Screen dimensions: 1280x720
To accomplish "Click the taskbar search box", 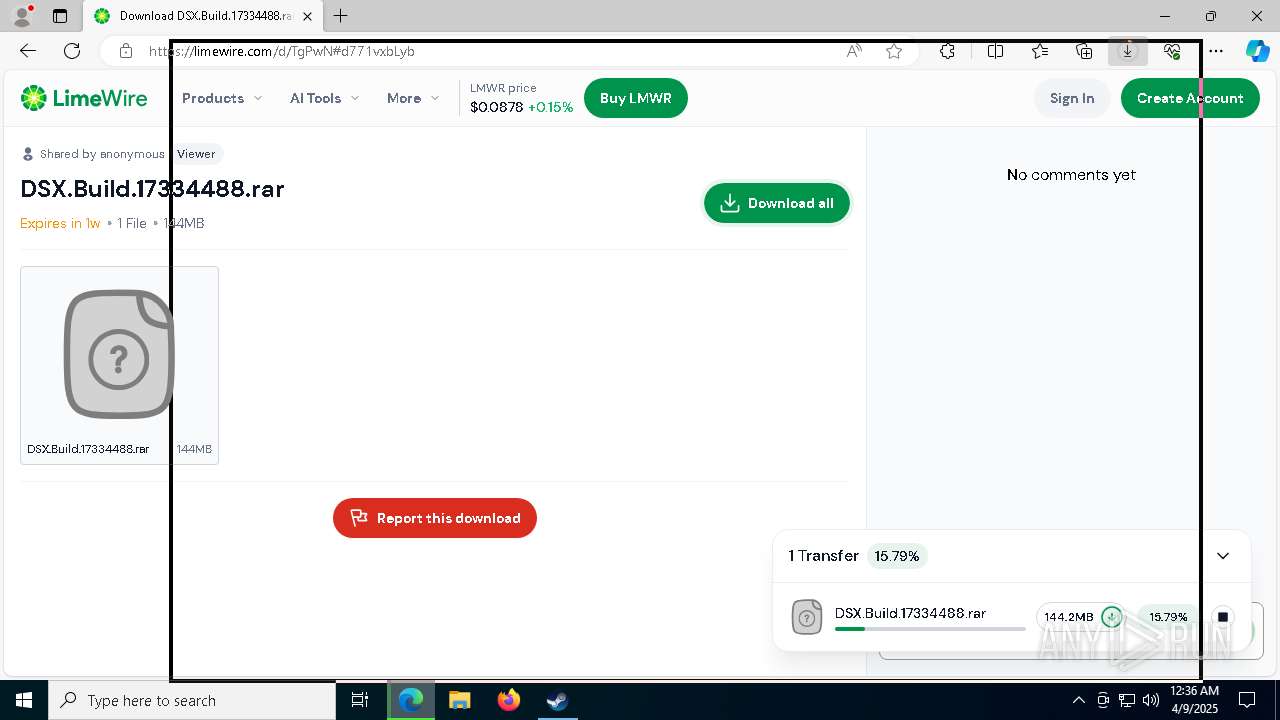I will coord(192,700).
